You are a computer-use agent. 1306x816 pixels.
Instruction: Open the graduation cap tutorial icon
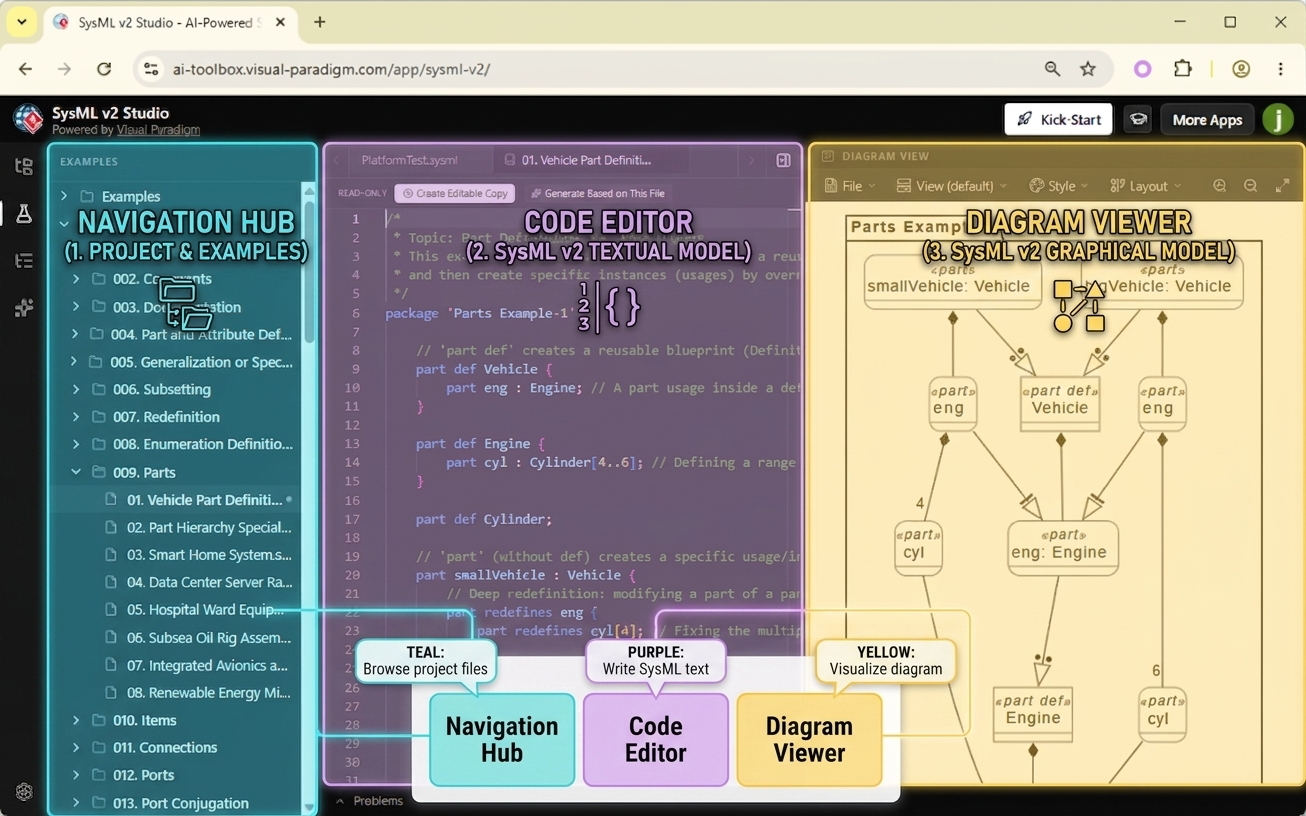click(x=1138, y=119)
